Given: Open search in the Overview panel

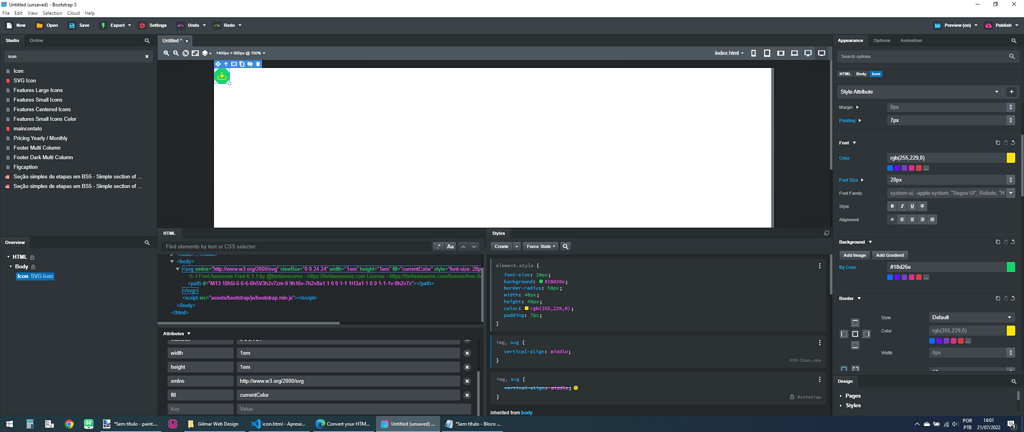Looking at the screenshot, I should click(147, 242).
